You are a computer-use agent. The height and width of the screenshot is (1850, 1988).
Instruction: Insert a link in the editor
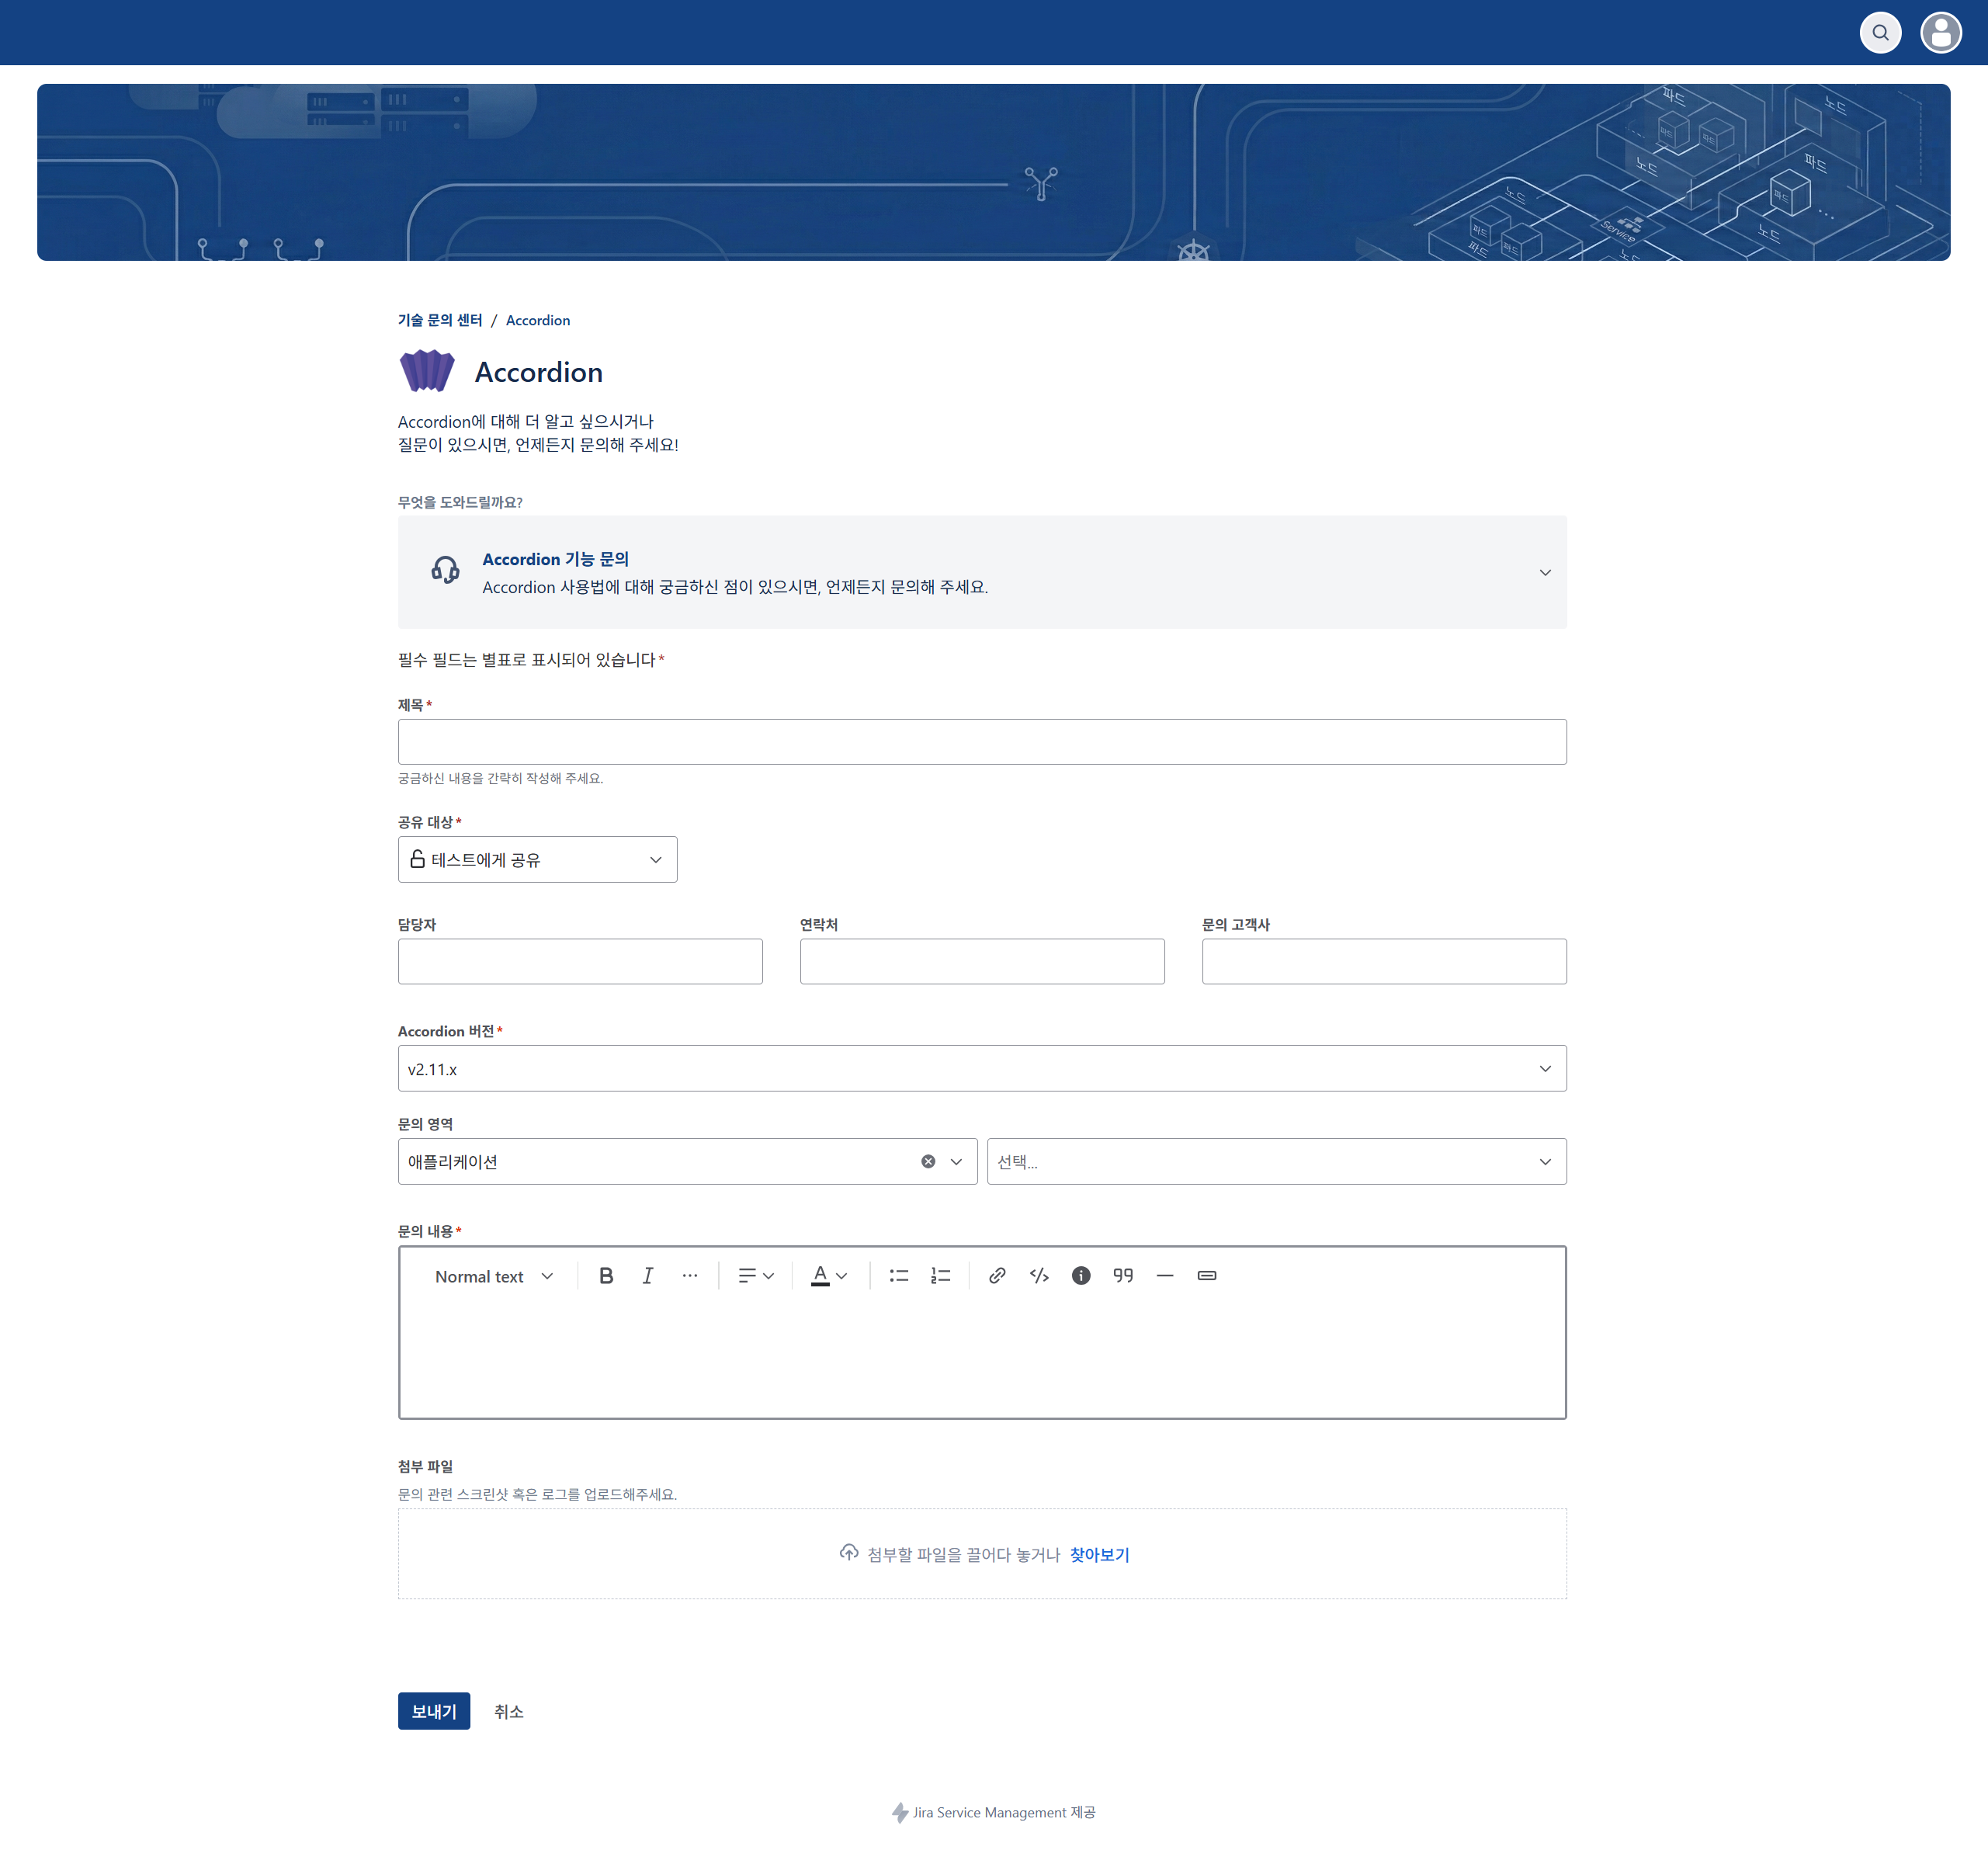coord(997,1275)
